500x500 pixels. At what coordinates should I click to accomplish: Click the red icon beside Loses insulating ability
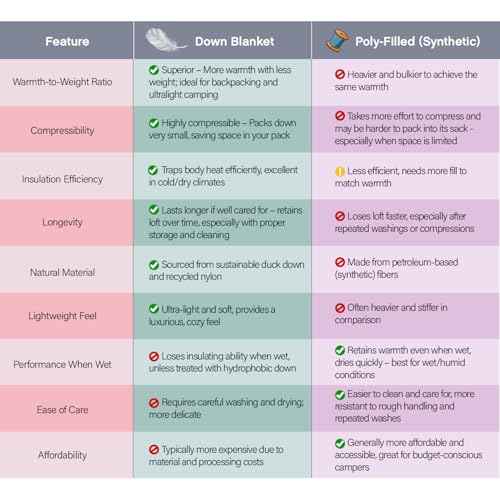pyautogui.click(x=154, y=356)
